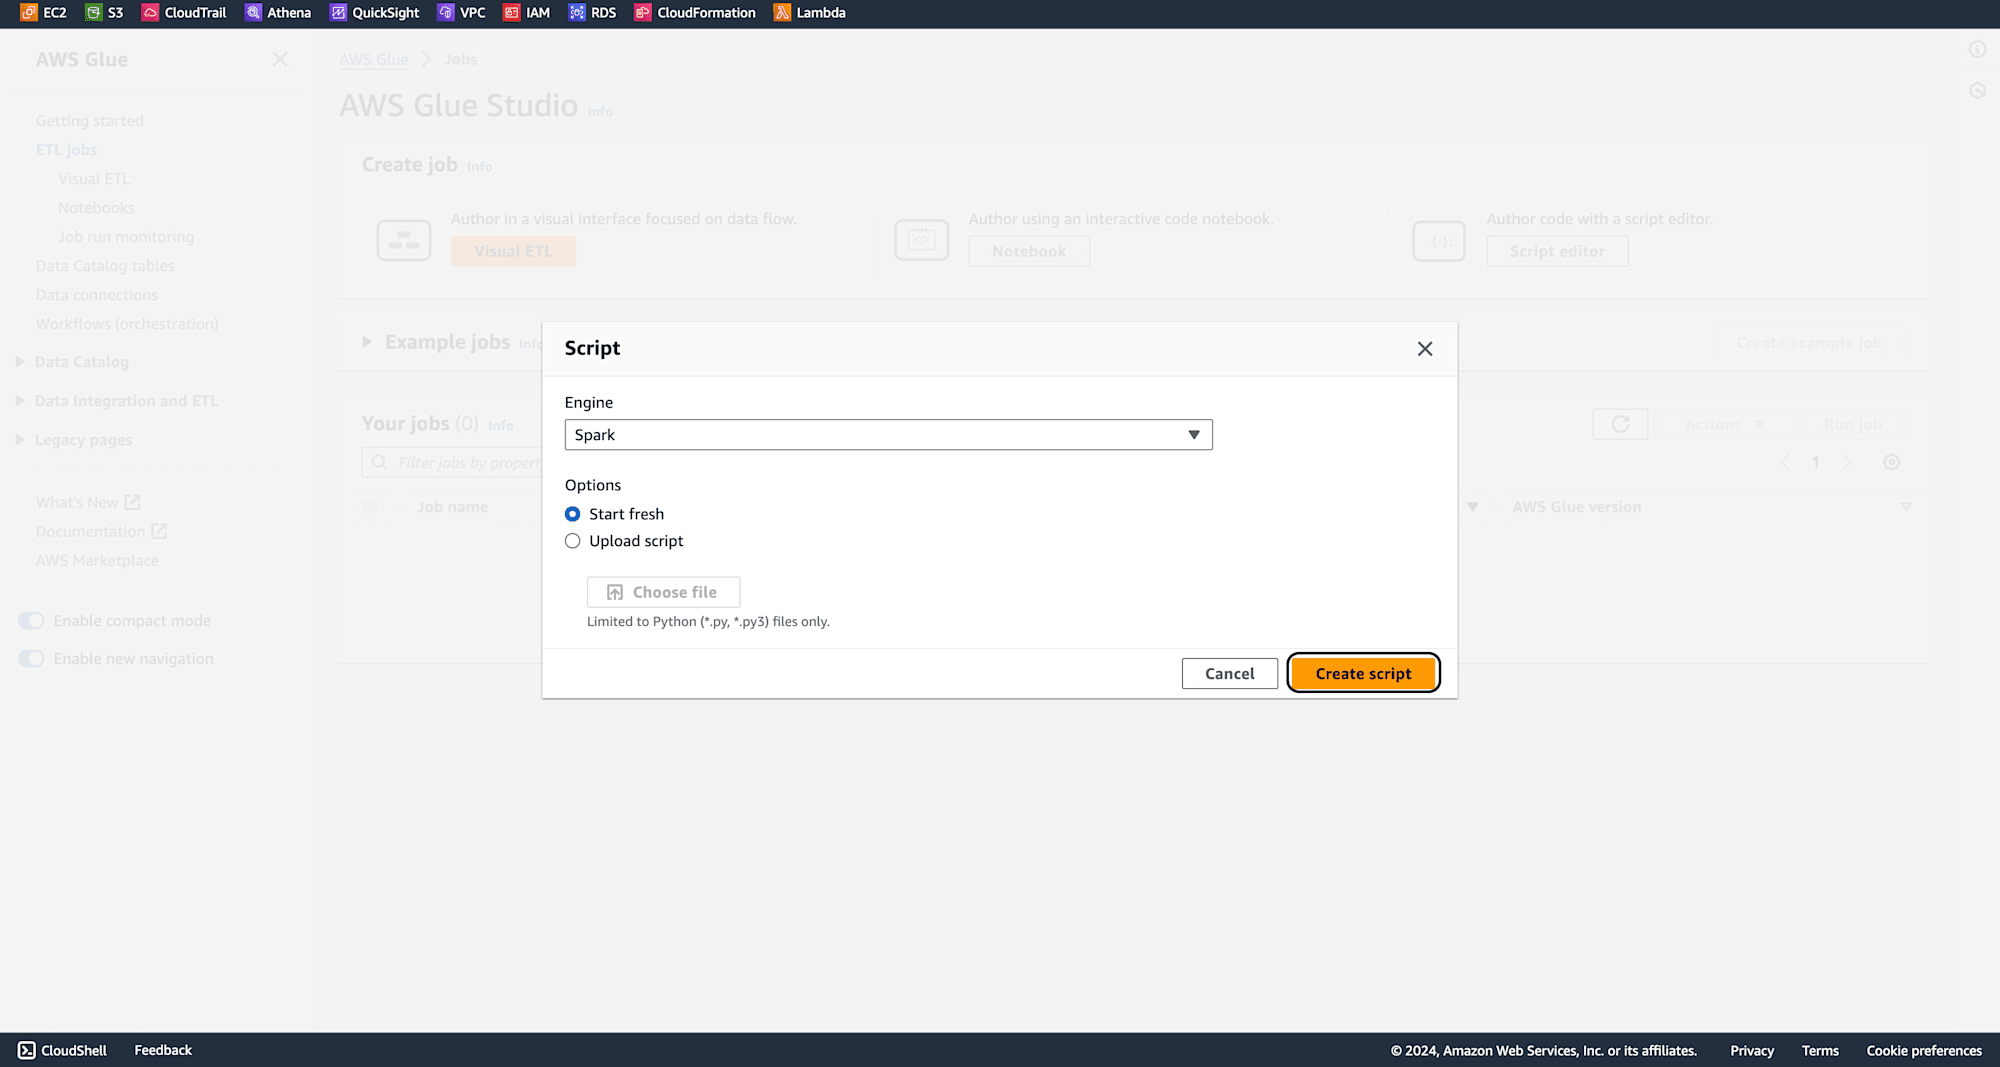Expand the Example jobs section

367,342
